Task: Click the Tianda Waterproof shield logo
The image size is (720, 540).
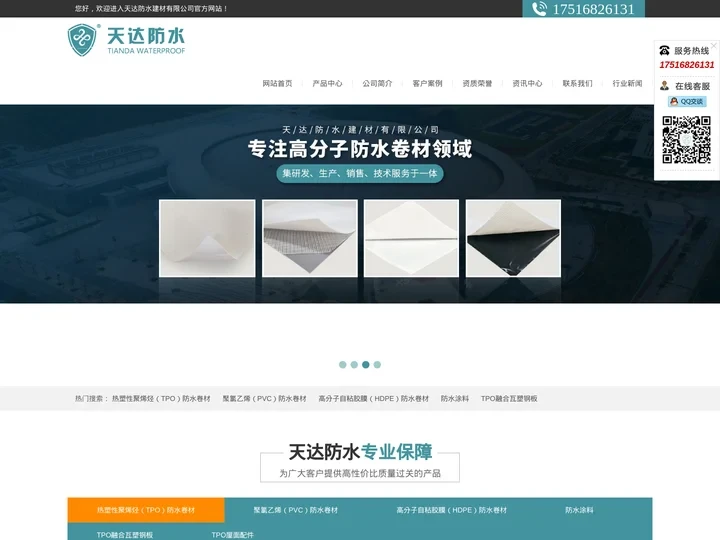Action: pyautogui.click(x=82, y=40)
